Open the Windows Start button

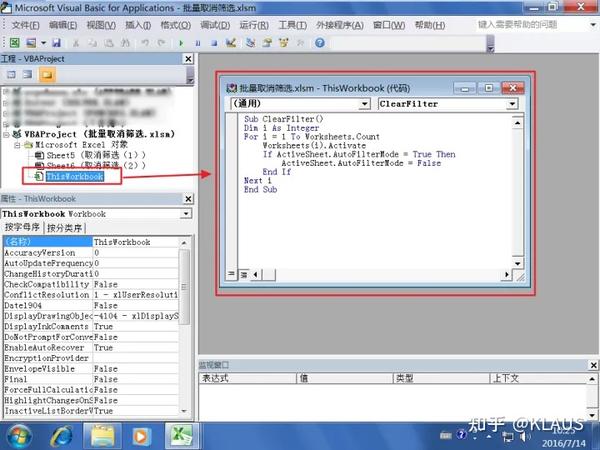click(x=18, y=436)
